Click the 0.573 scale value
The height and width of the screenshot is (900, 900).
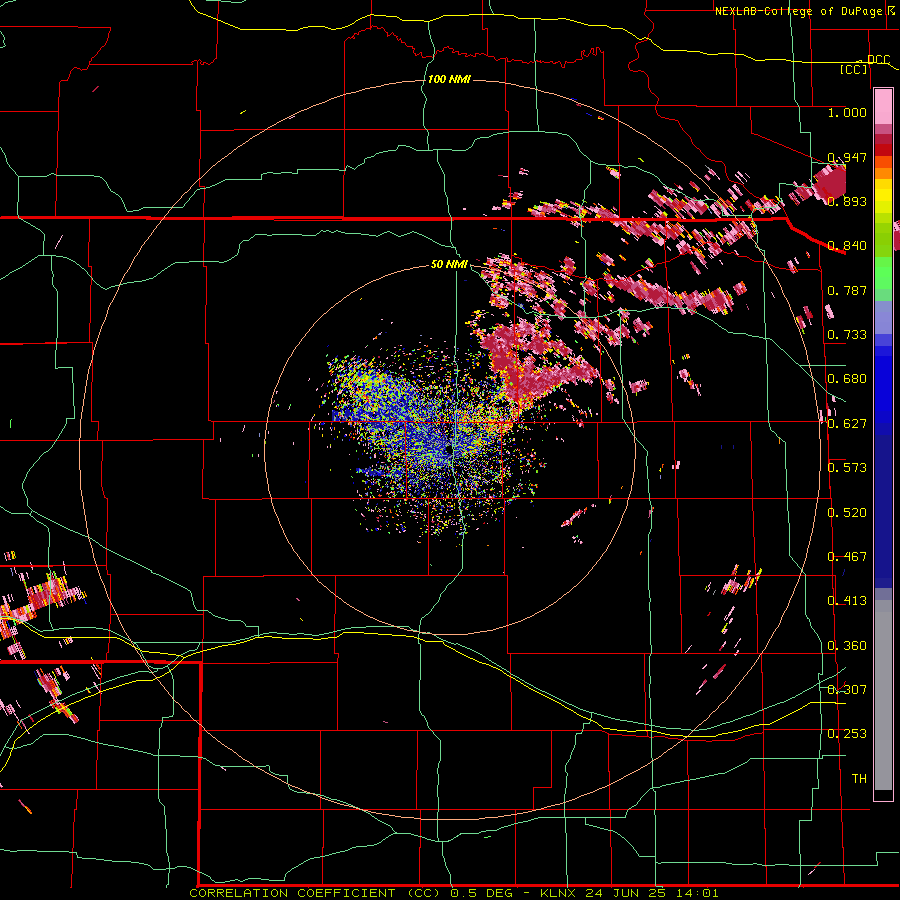[847, 468]
